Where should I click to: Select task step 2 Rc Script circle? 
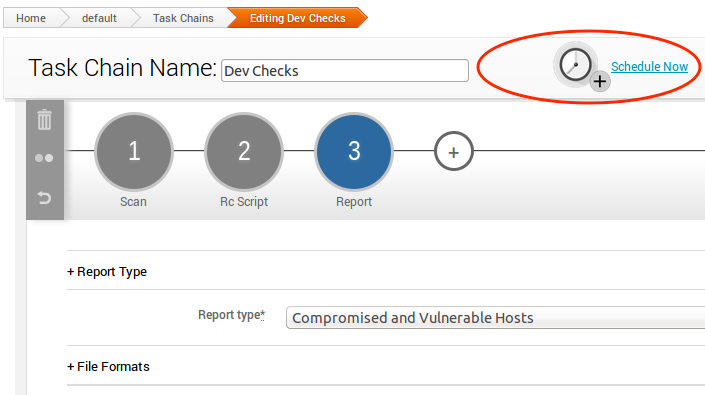(x=244, y=151)
